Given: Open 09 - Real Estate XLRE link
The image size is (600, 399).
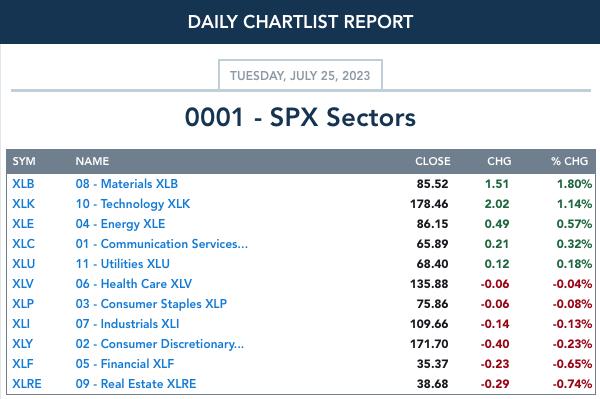Looking at the screenshot, I should pyautogui.click(x=136, y=383).
